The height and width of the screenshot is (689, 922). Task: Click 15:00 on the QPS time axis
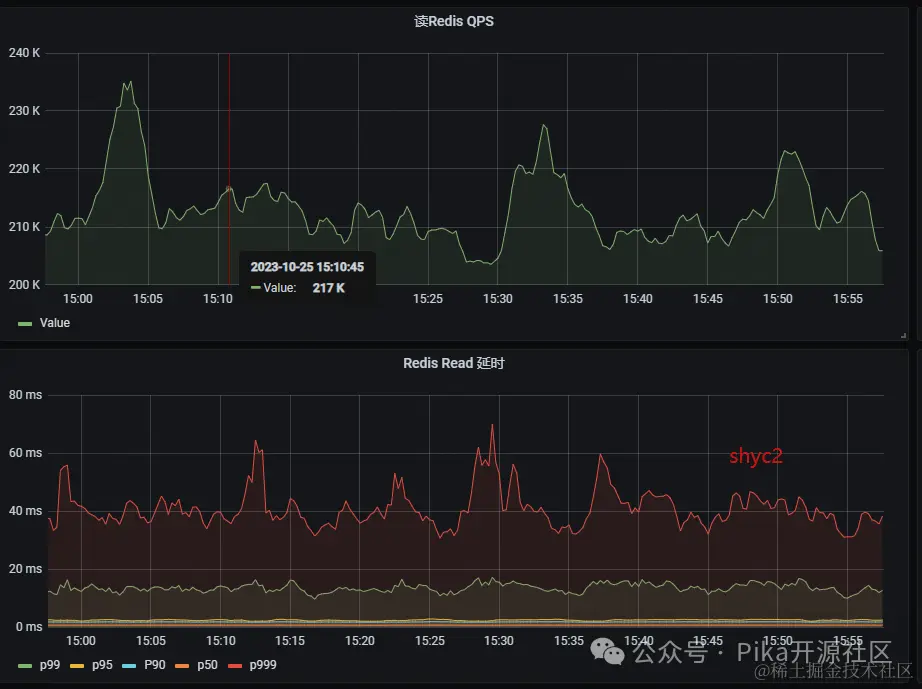click(x=78, y=299)
